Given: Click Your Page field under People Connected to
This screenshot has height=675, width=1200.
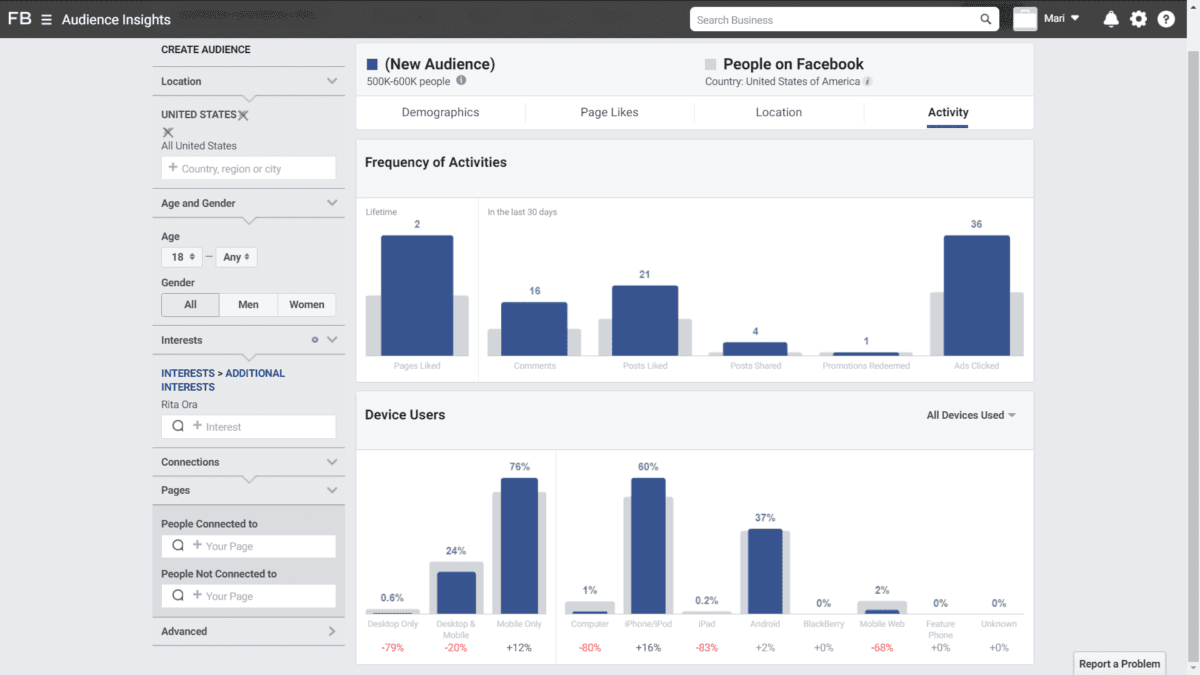Looking at the screenshot, I should pyautogui.click(x=248, y=546).
